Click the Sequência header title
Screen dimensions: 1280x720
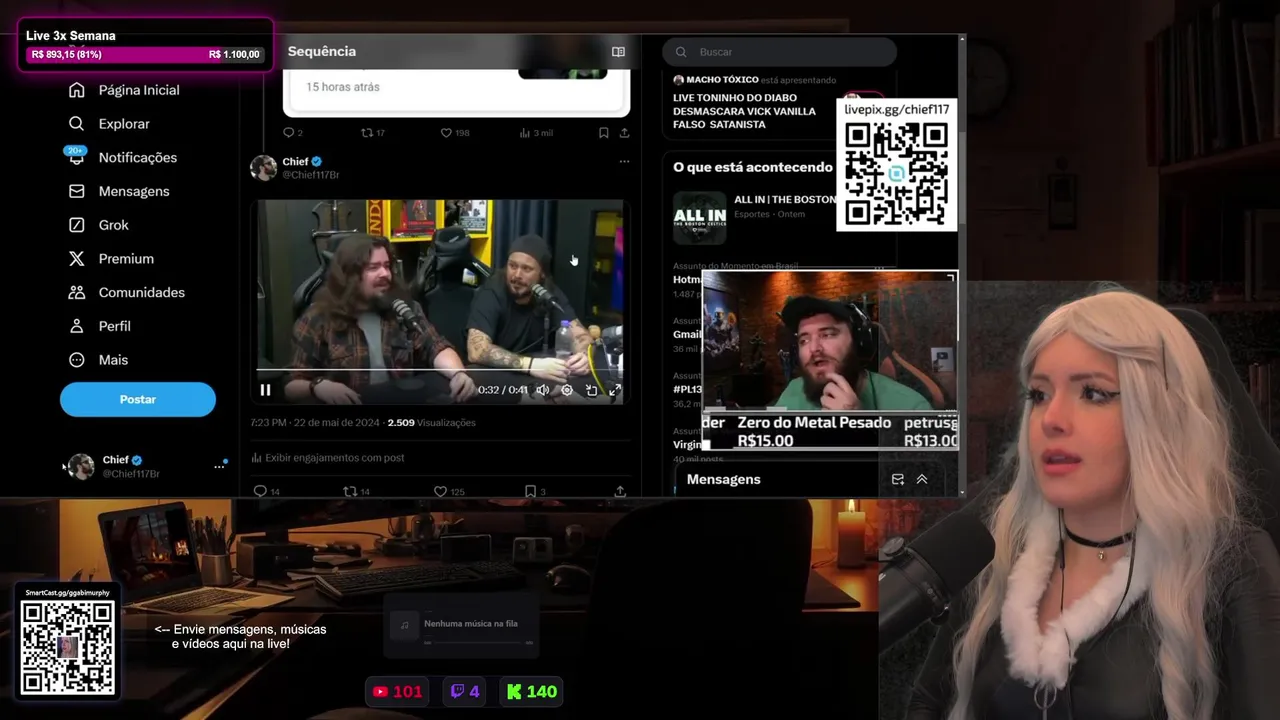pos(322,52)
